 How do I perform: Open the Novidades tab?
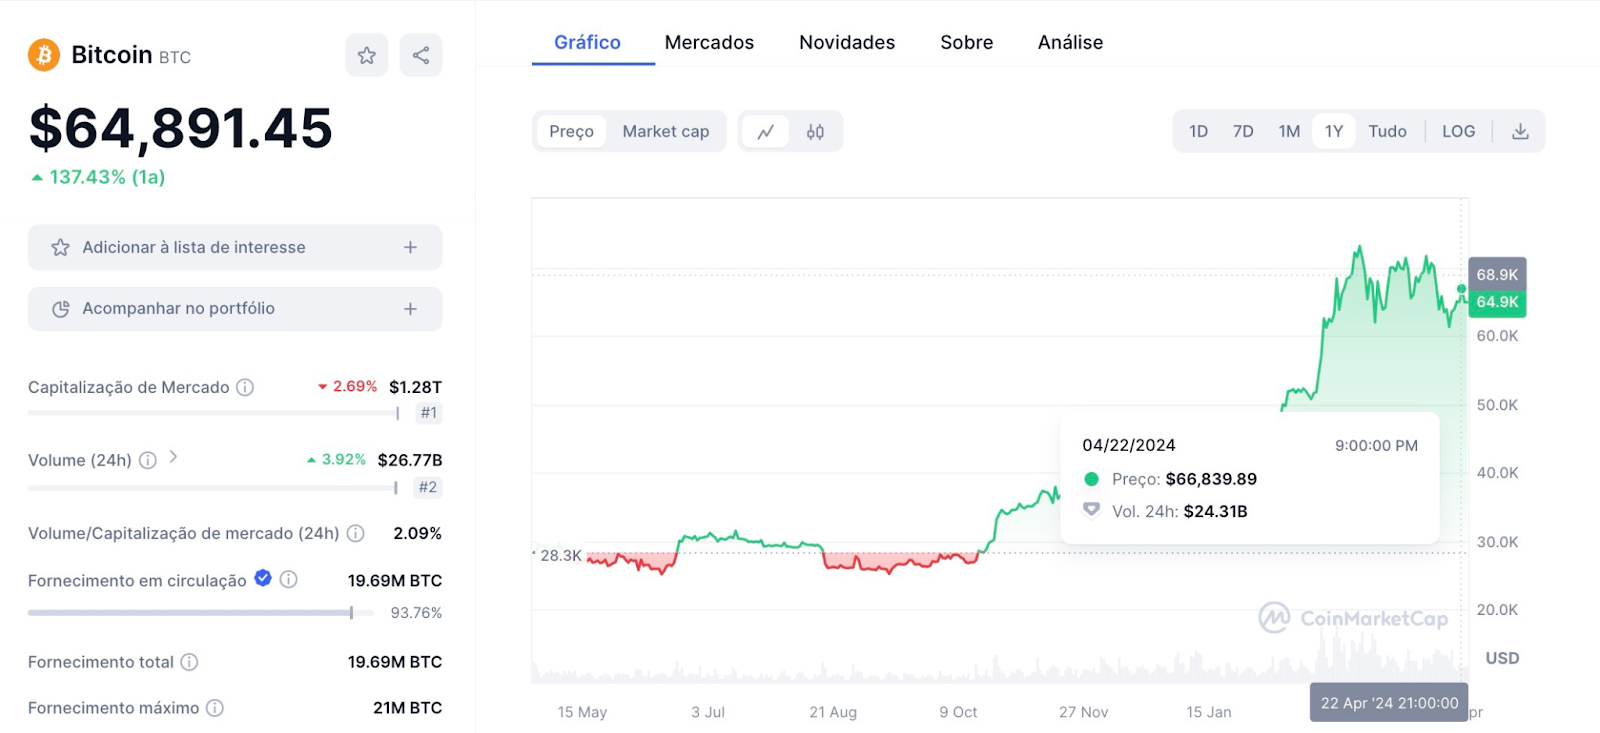point(847,42)
